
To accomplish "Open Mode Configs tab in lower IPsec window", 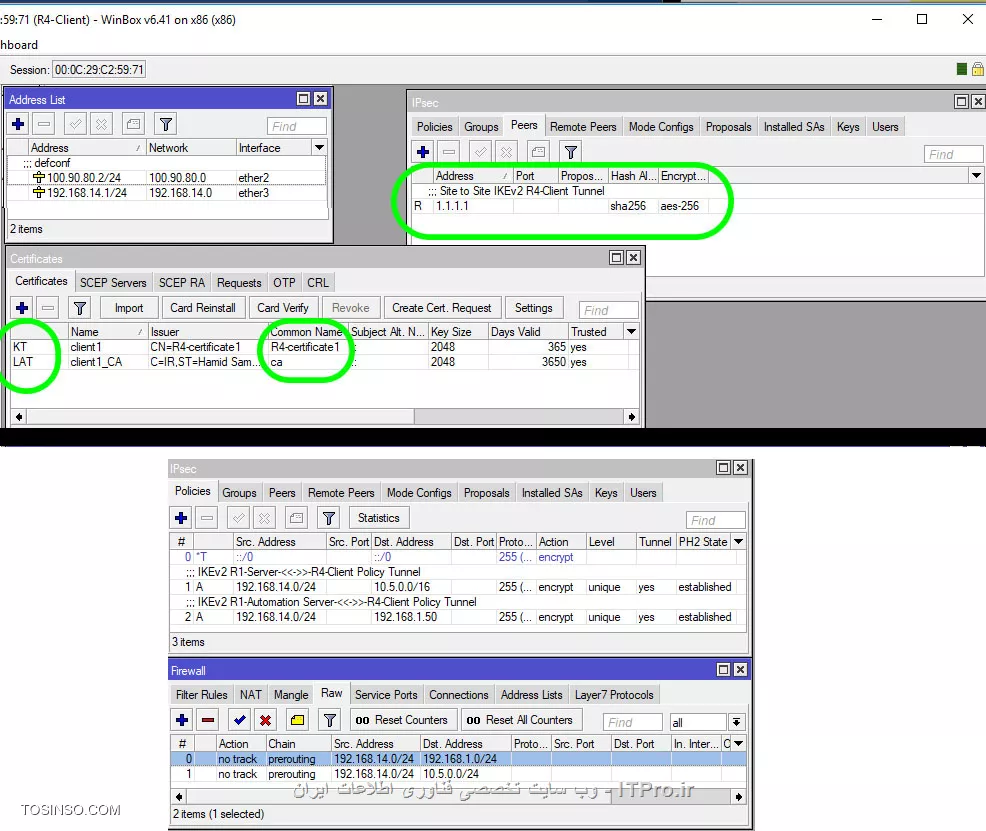I will 419,493.
